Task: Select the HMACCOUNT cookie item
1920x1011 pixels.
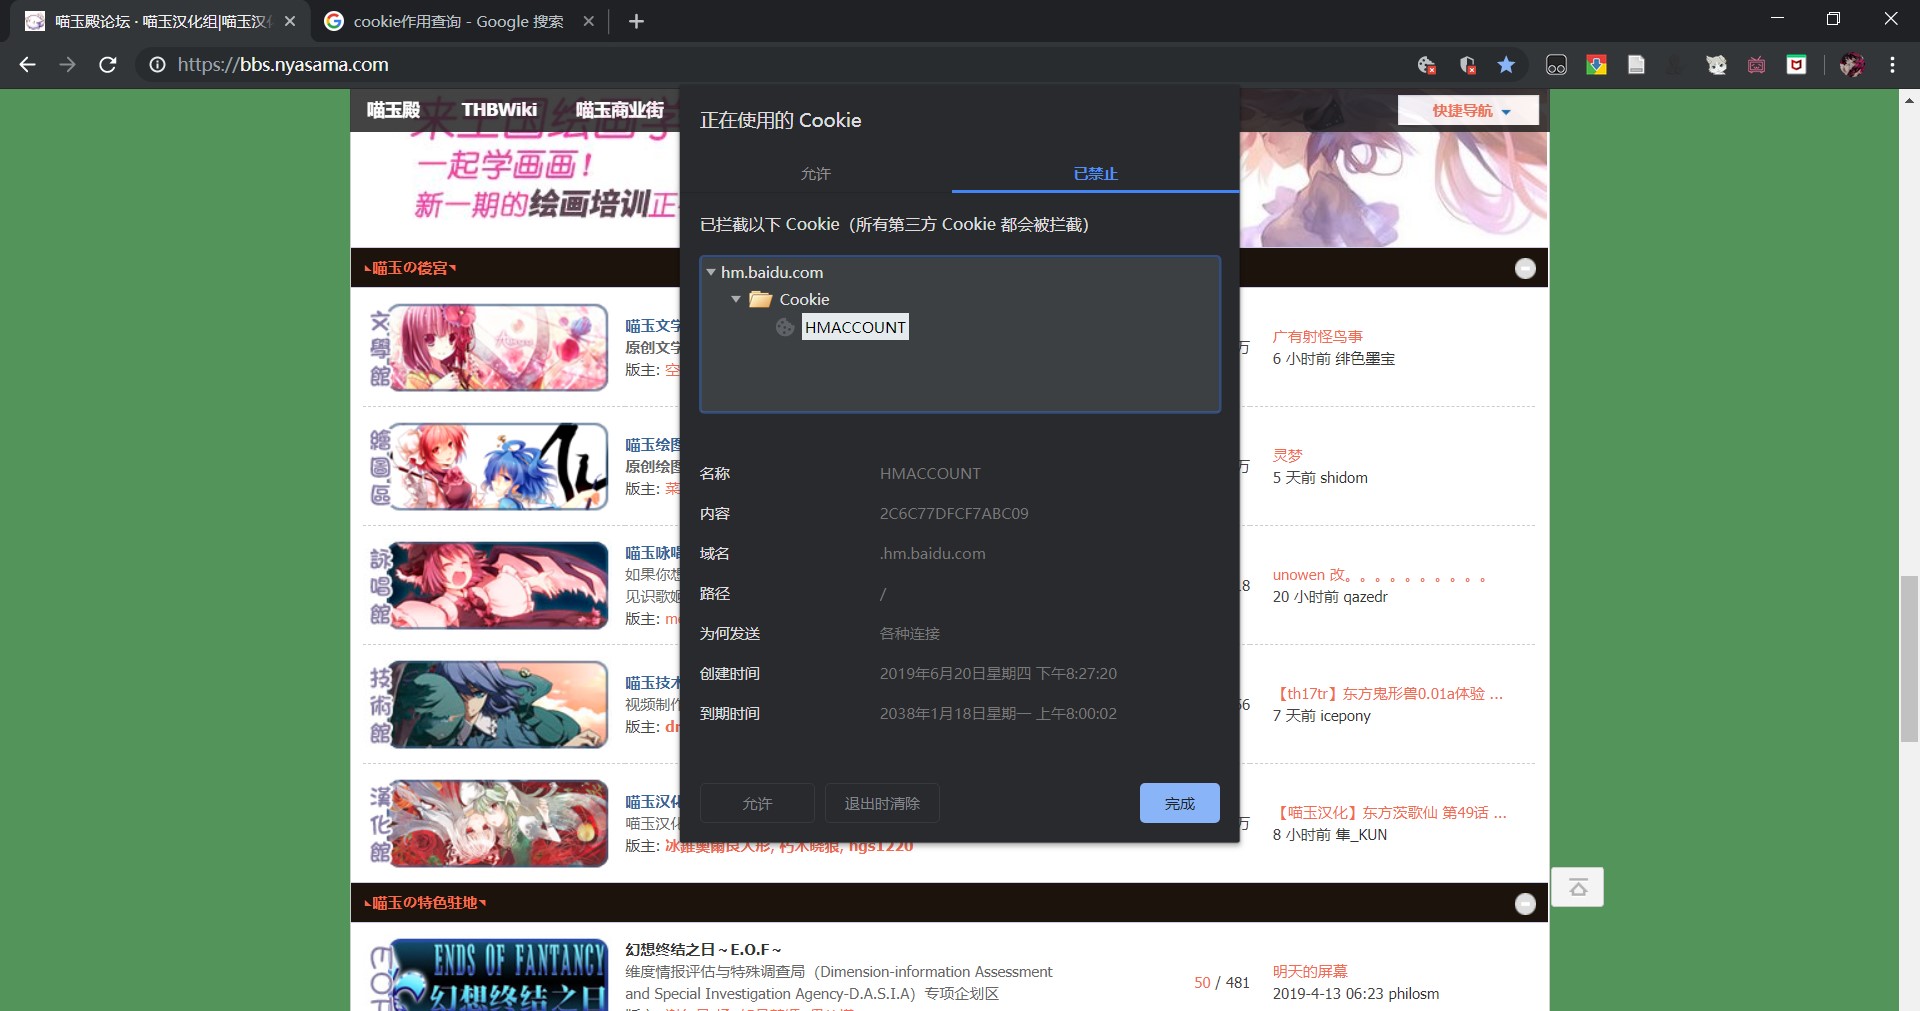Action: (854, 327)
